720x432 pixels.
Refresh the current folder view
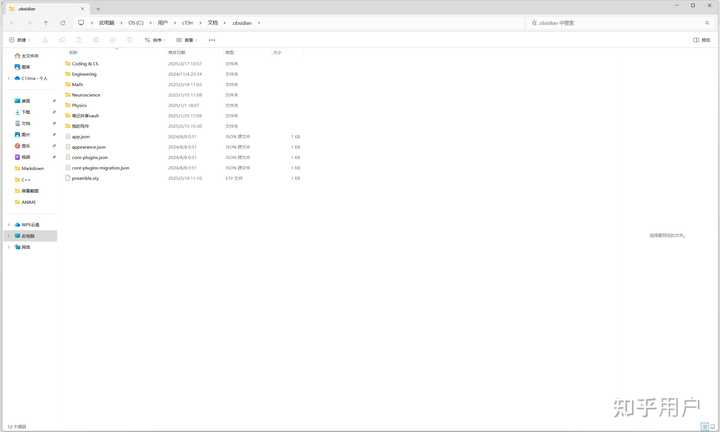pos(62,22)
